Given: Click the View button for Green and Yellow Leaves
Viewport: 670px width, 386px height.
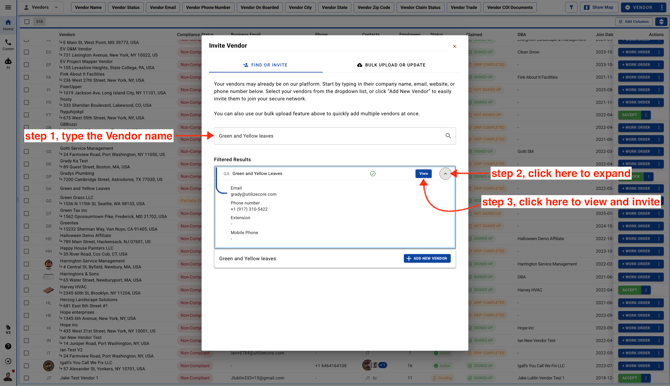Looking at the screenshot, I should 423,174.
